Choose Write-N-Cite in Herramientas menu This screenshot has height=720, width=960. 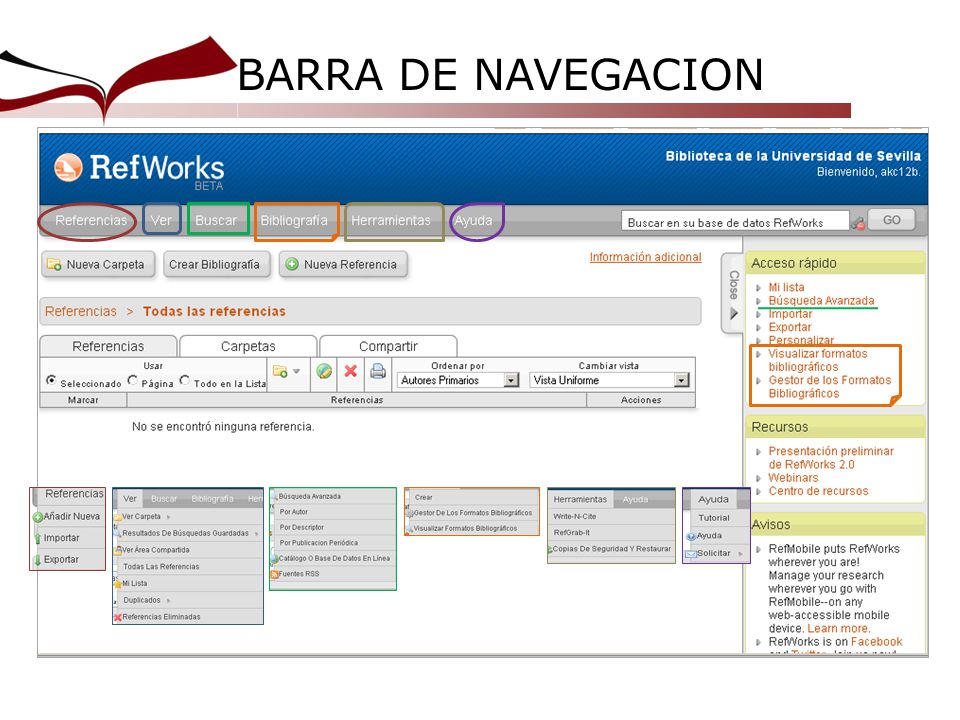pyautogui.click(x=574, y=517)
